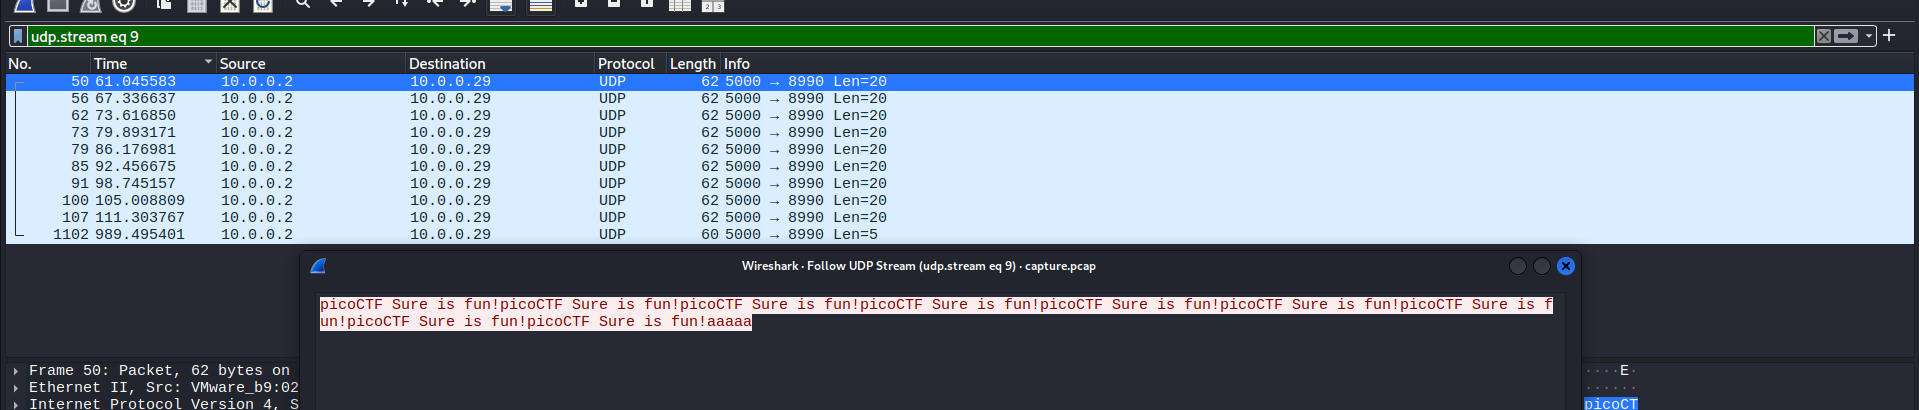Click the stop capture square icon
Screen dimensions: 1919x410
coord(58,5)
